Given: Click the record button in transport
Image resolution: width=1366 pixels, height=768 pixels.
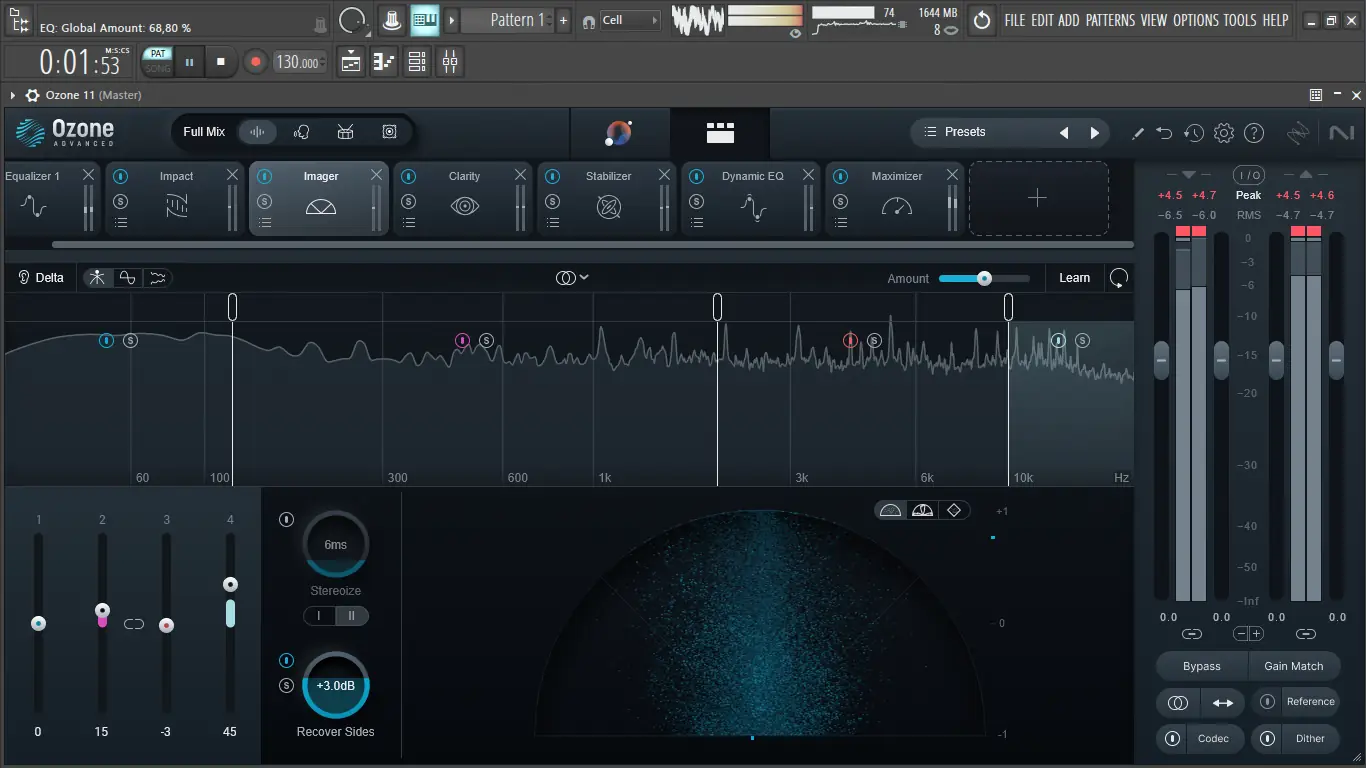Looking at the screenshot, I should [255, 62].
